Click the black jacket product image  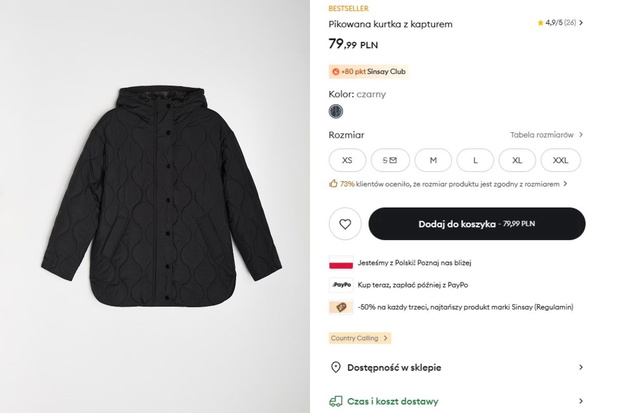click(161, 197)
